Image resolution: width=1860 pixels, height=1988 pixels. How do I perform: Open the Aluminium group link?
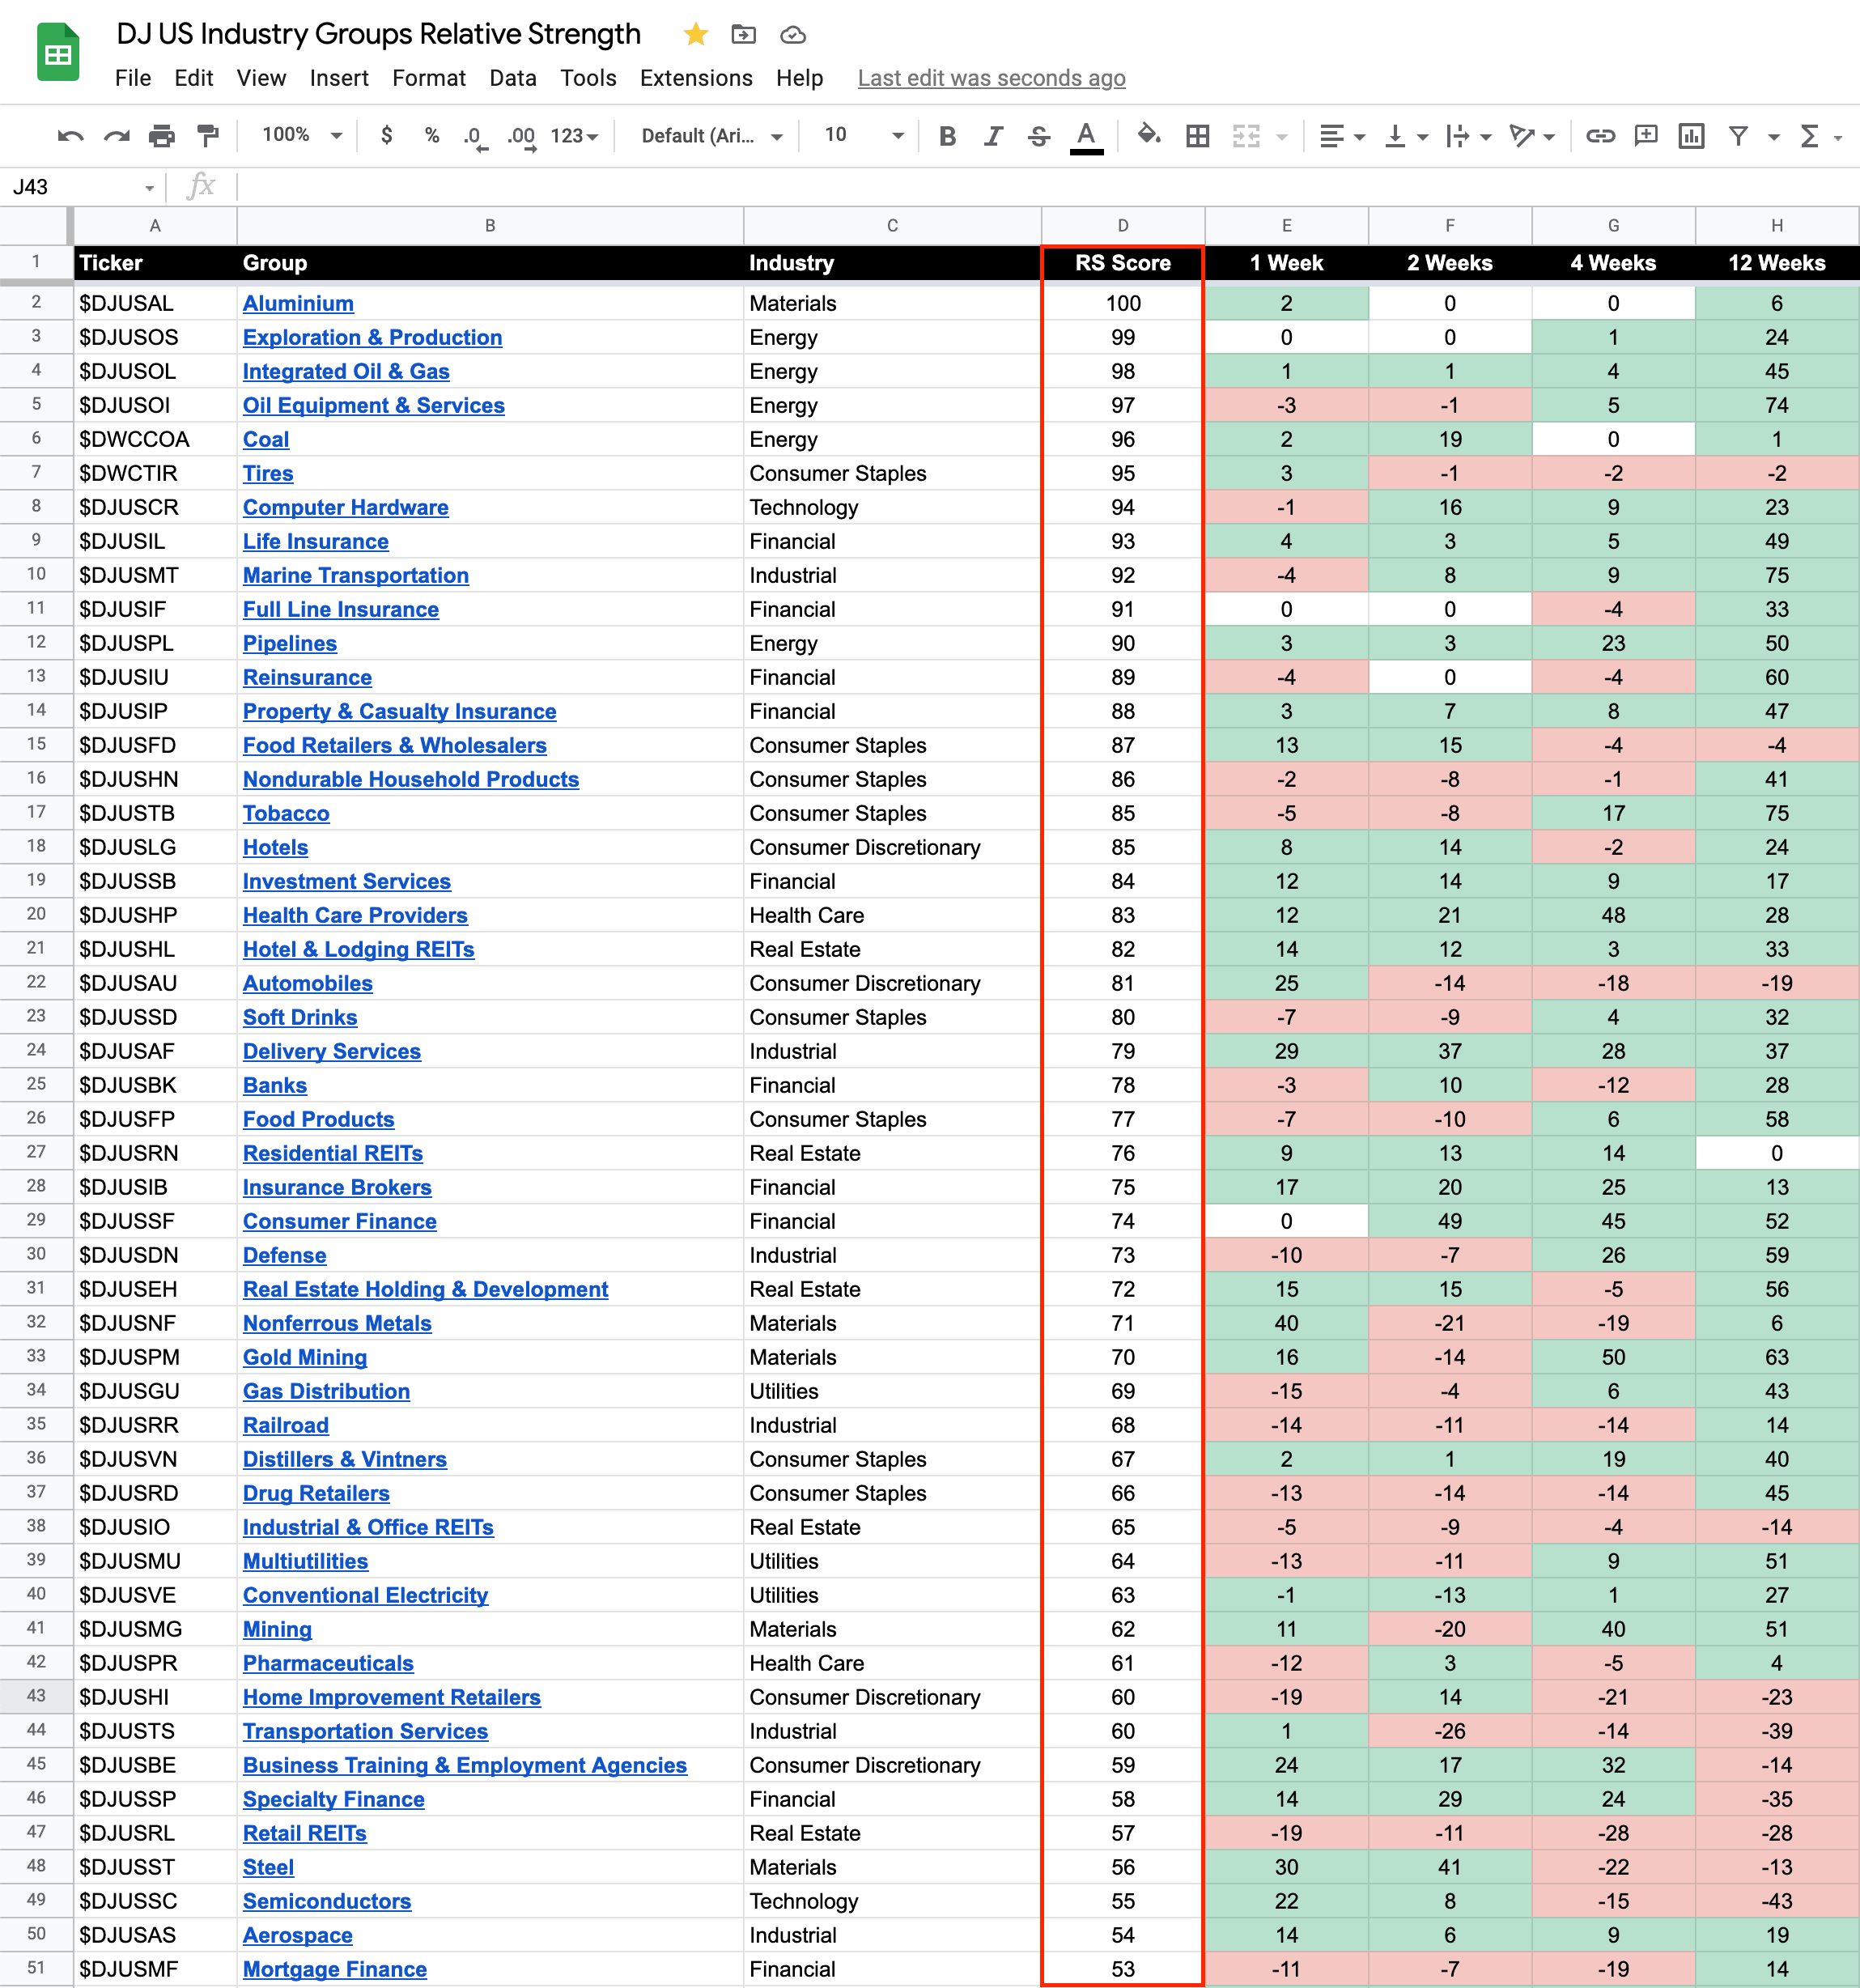click(298, 303)
